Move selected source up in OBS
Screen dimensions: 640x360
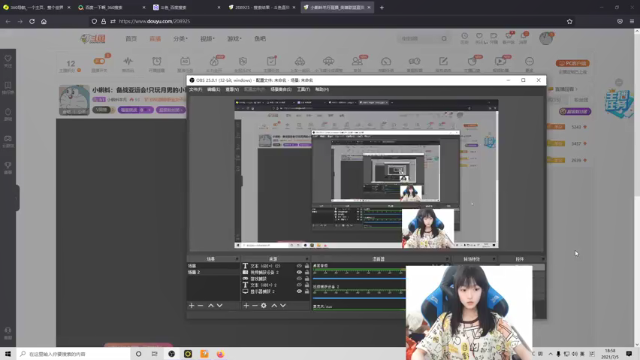tap(274, 305)
